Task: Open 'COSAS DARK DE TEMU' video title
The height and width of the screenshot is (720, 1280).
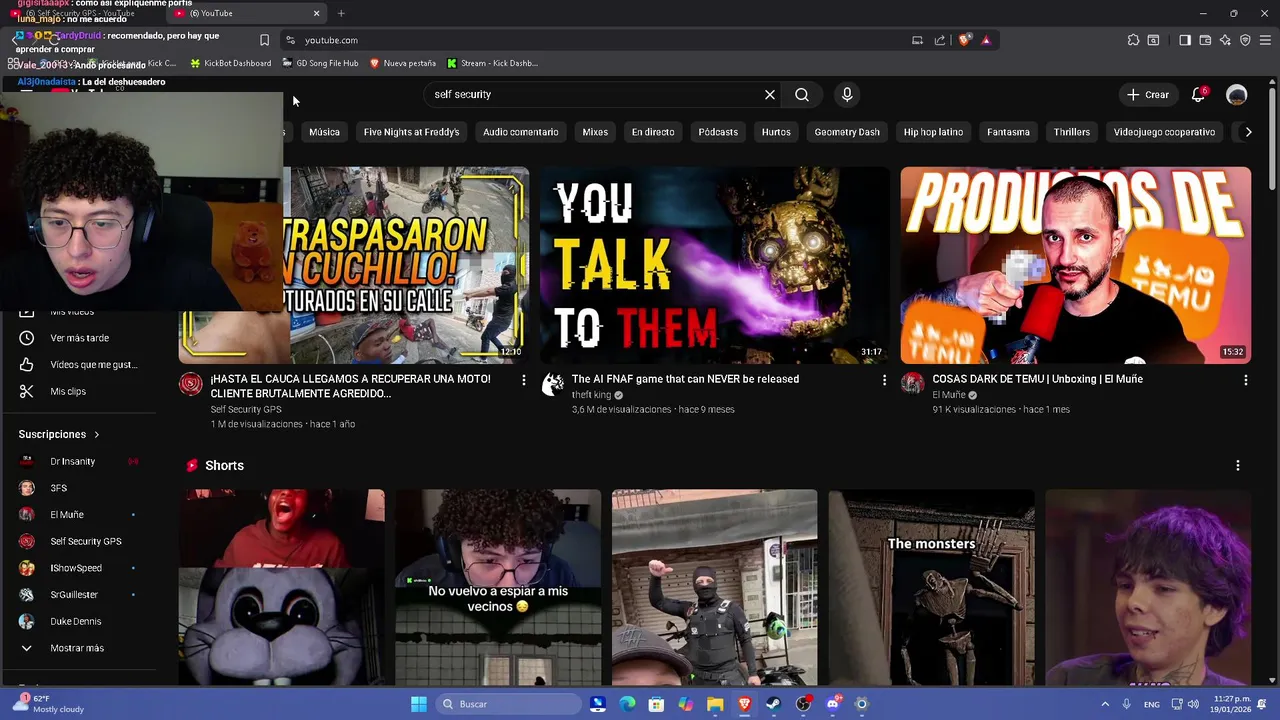Action: pos(1037,379)
